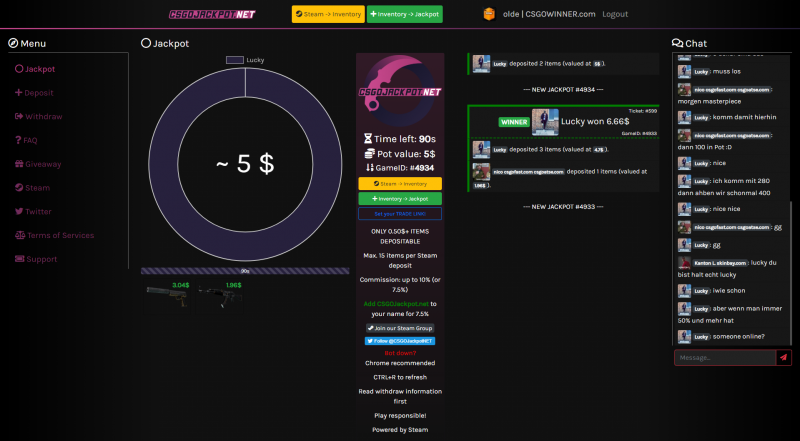Open Terms of Services
The height and width of the screenshot is (441, 800).
pos(55,235)
